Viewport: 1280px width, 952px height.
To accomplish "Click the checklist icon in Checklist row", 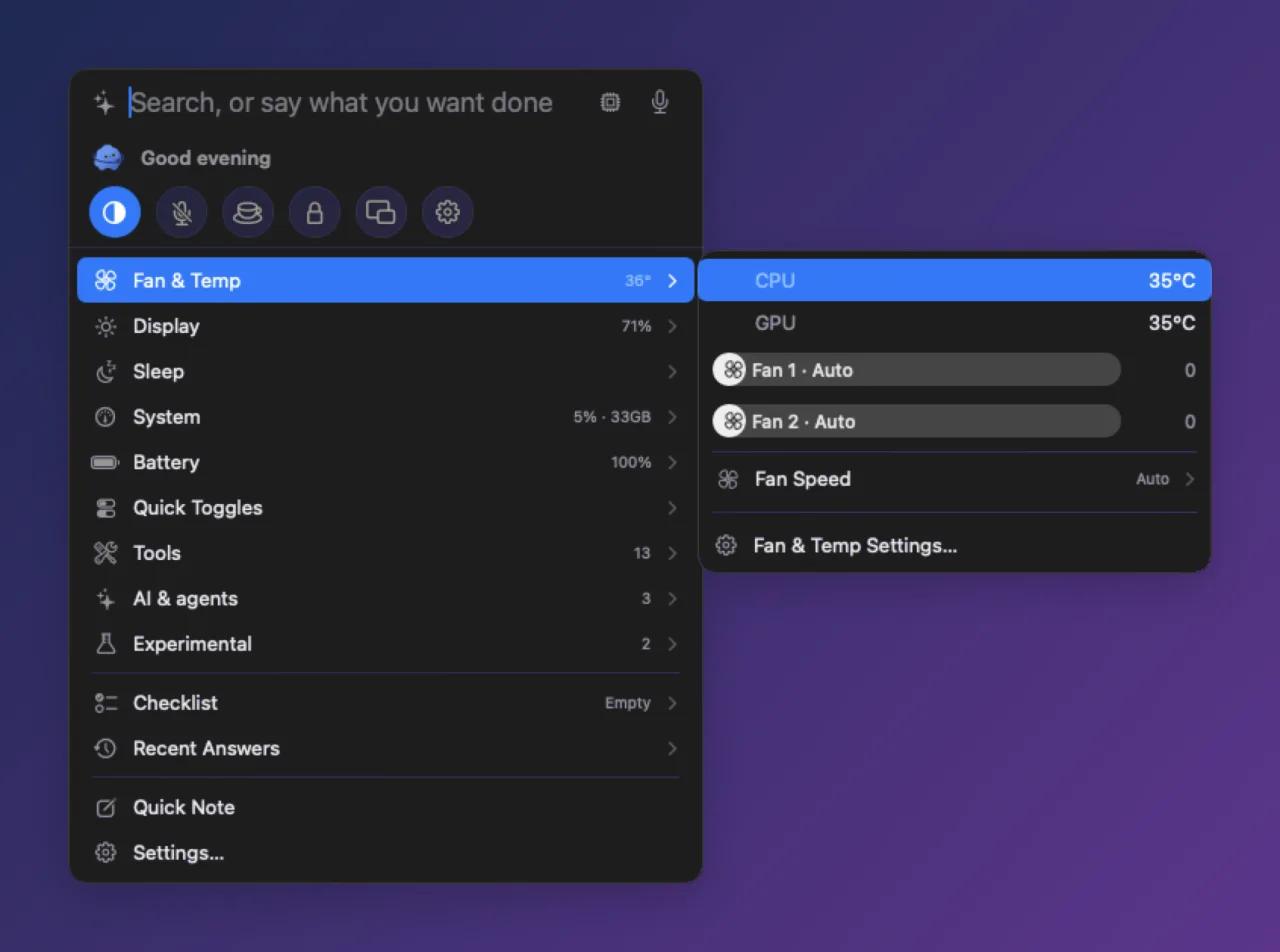I will coord(106,703).
